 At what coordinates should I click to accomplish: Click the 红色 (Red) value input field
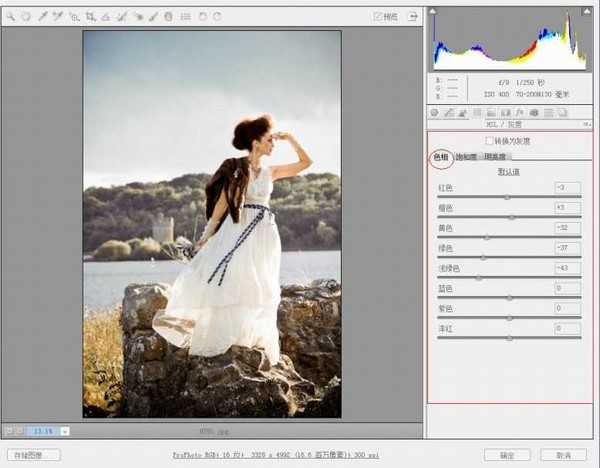click(x=567, y=187)
